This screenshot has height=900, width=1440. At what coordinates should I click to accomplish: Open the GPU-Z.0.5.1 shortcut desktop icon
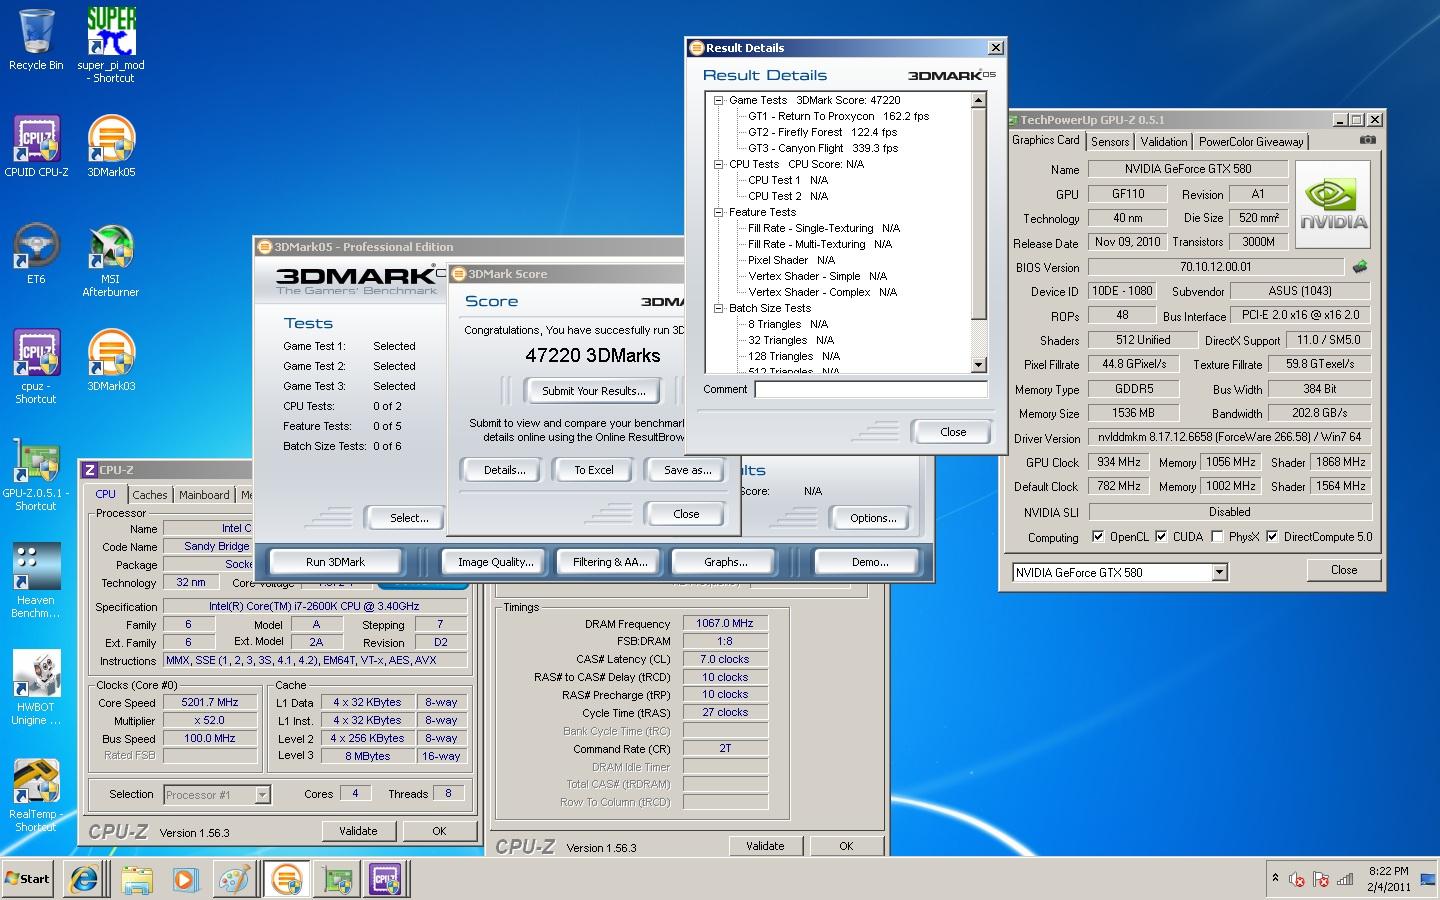36,475
